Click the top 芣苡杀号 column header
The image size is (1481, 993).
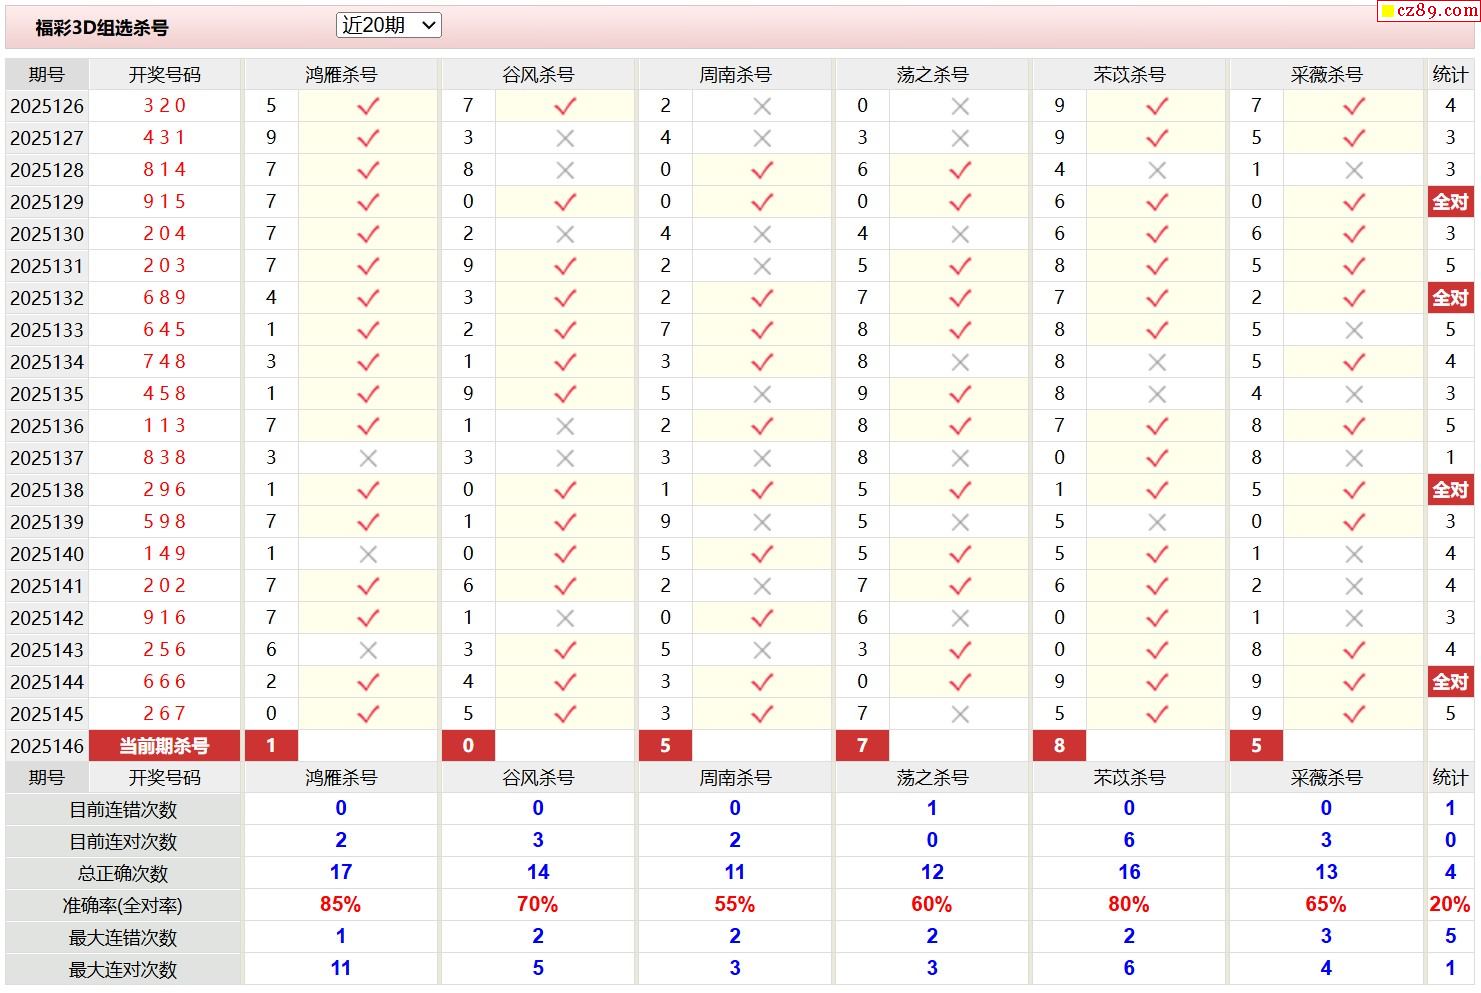coord(1129,74)
